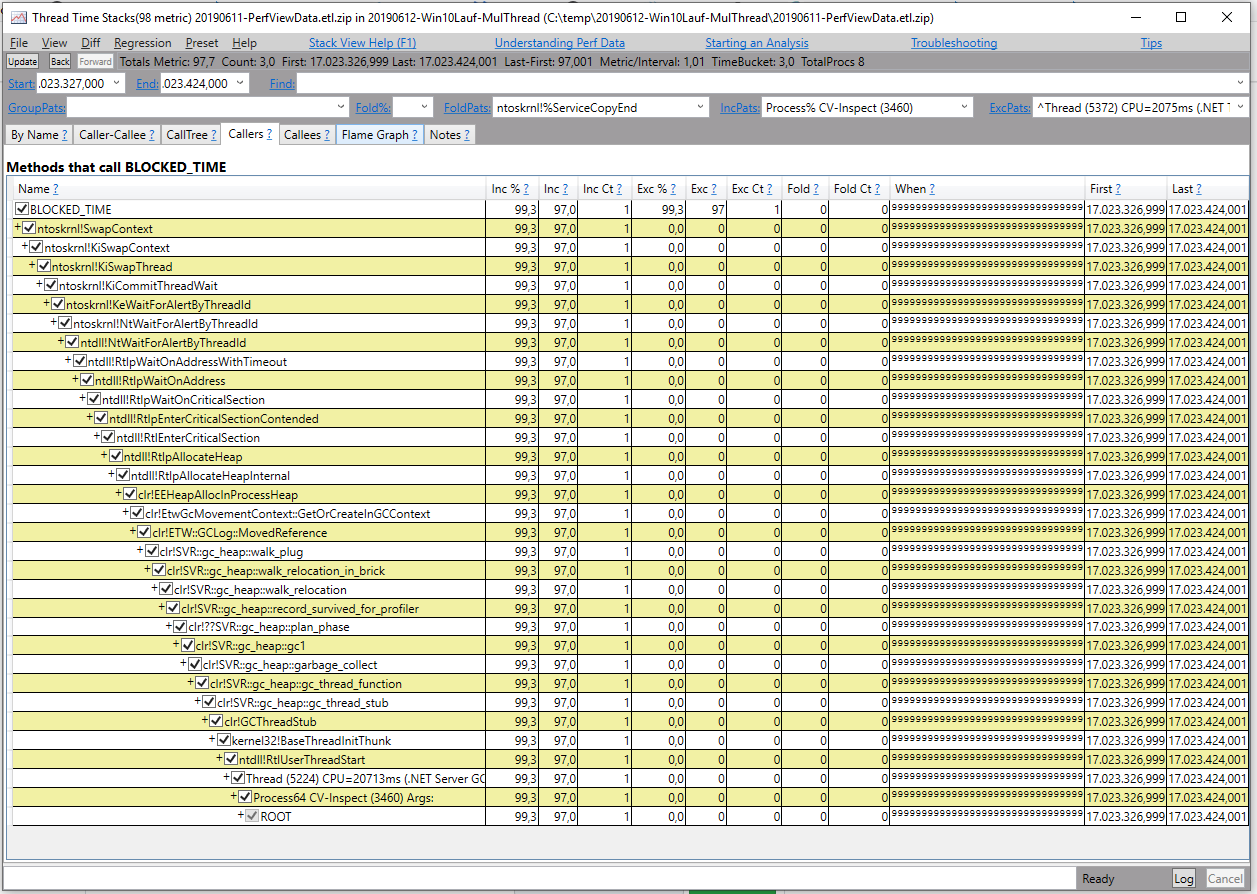Click the Exc Ct column header
Viewport: 1257px width, 894px height.
(755, 189)
